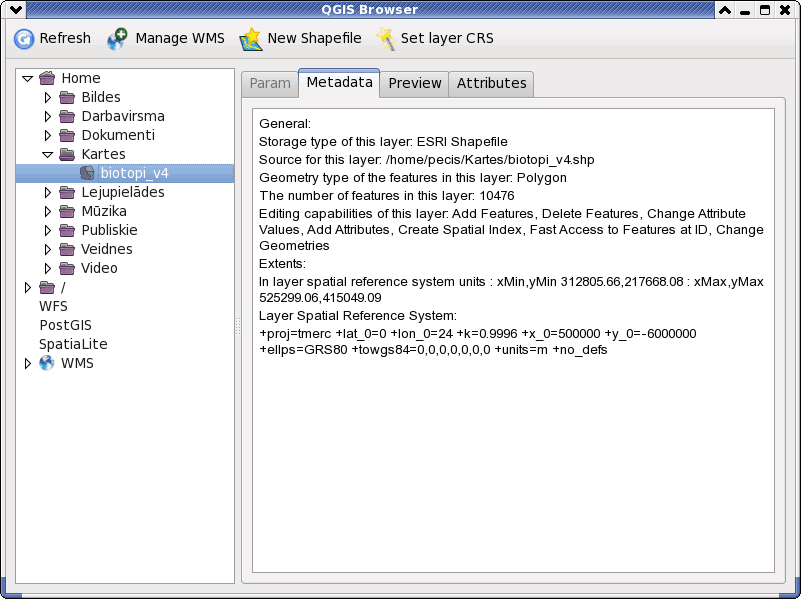This screenshot has width=801, height=599.
Task: Collapse the Home tree node
Action: (28, 79)
